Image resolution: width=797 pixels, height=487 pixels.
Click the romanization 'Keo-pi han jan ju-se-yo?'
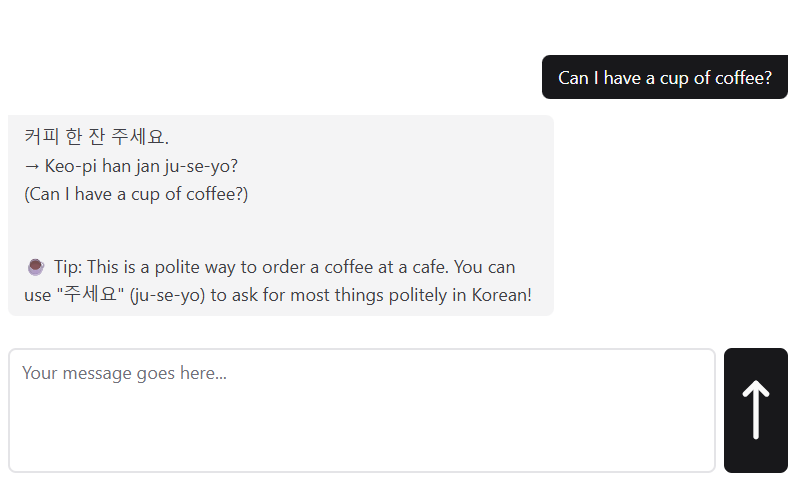141,165
